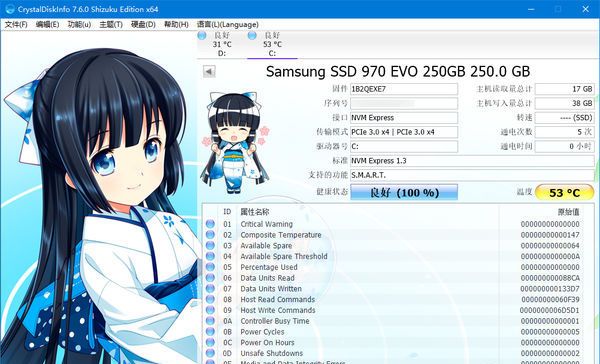
Task: Click the CrystalDiskInfo title bar app icon
Action: pyautogui.click(x=10, y=9)
